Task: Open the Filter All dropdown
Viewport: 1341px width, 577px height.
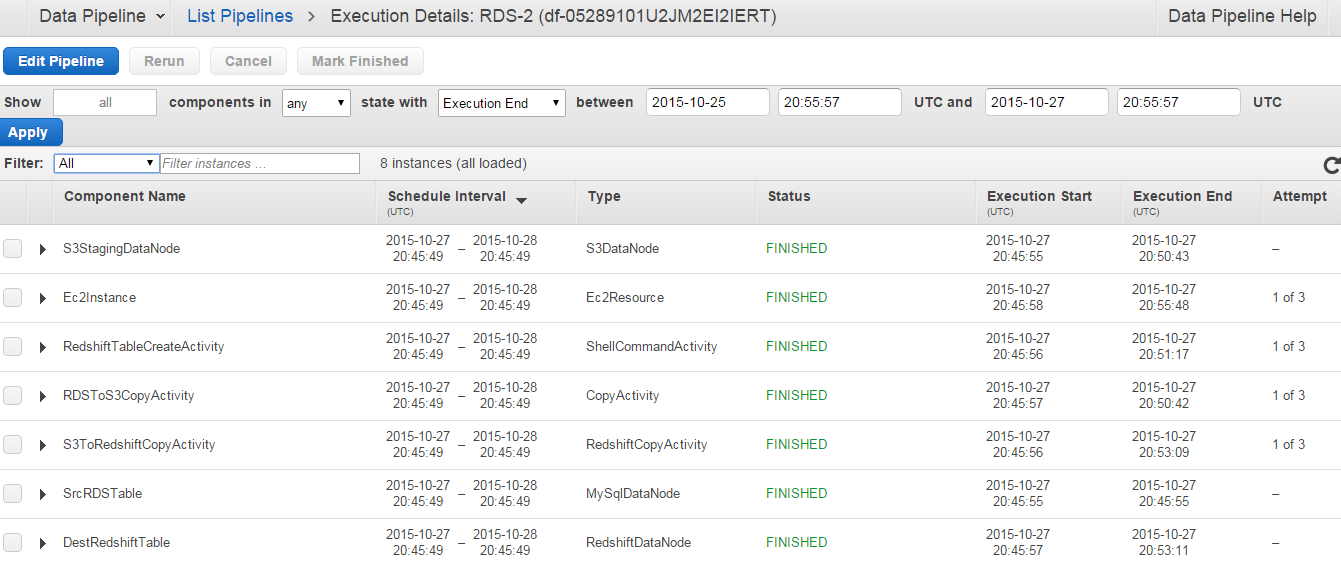Action: tap(107, 163)
